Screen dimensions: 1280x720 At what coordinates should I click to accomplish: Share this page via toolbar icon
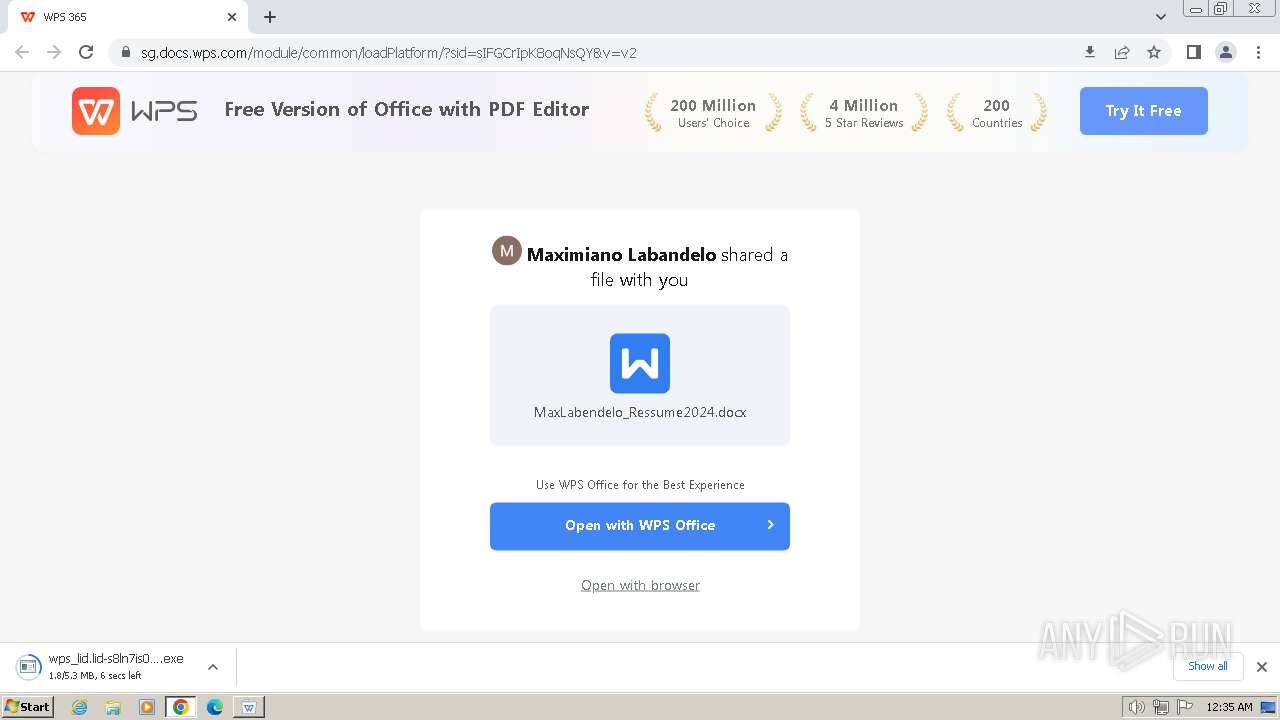pos(1122,52)
